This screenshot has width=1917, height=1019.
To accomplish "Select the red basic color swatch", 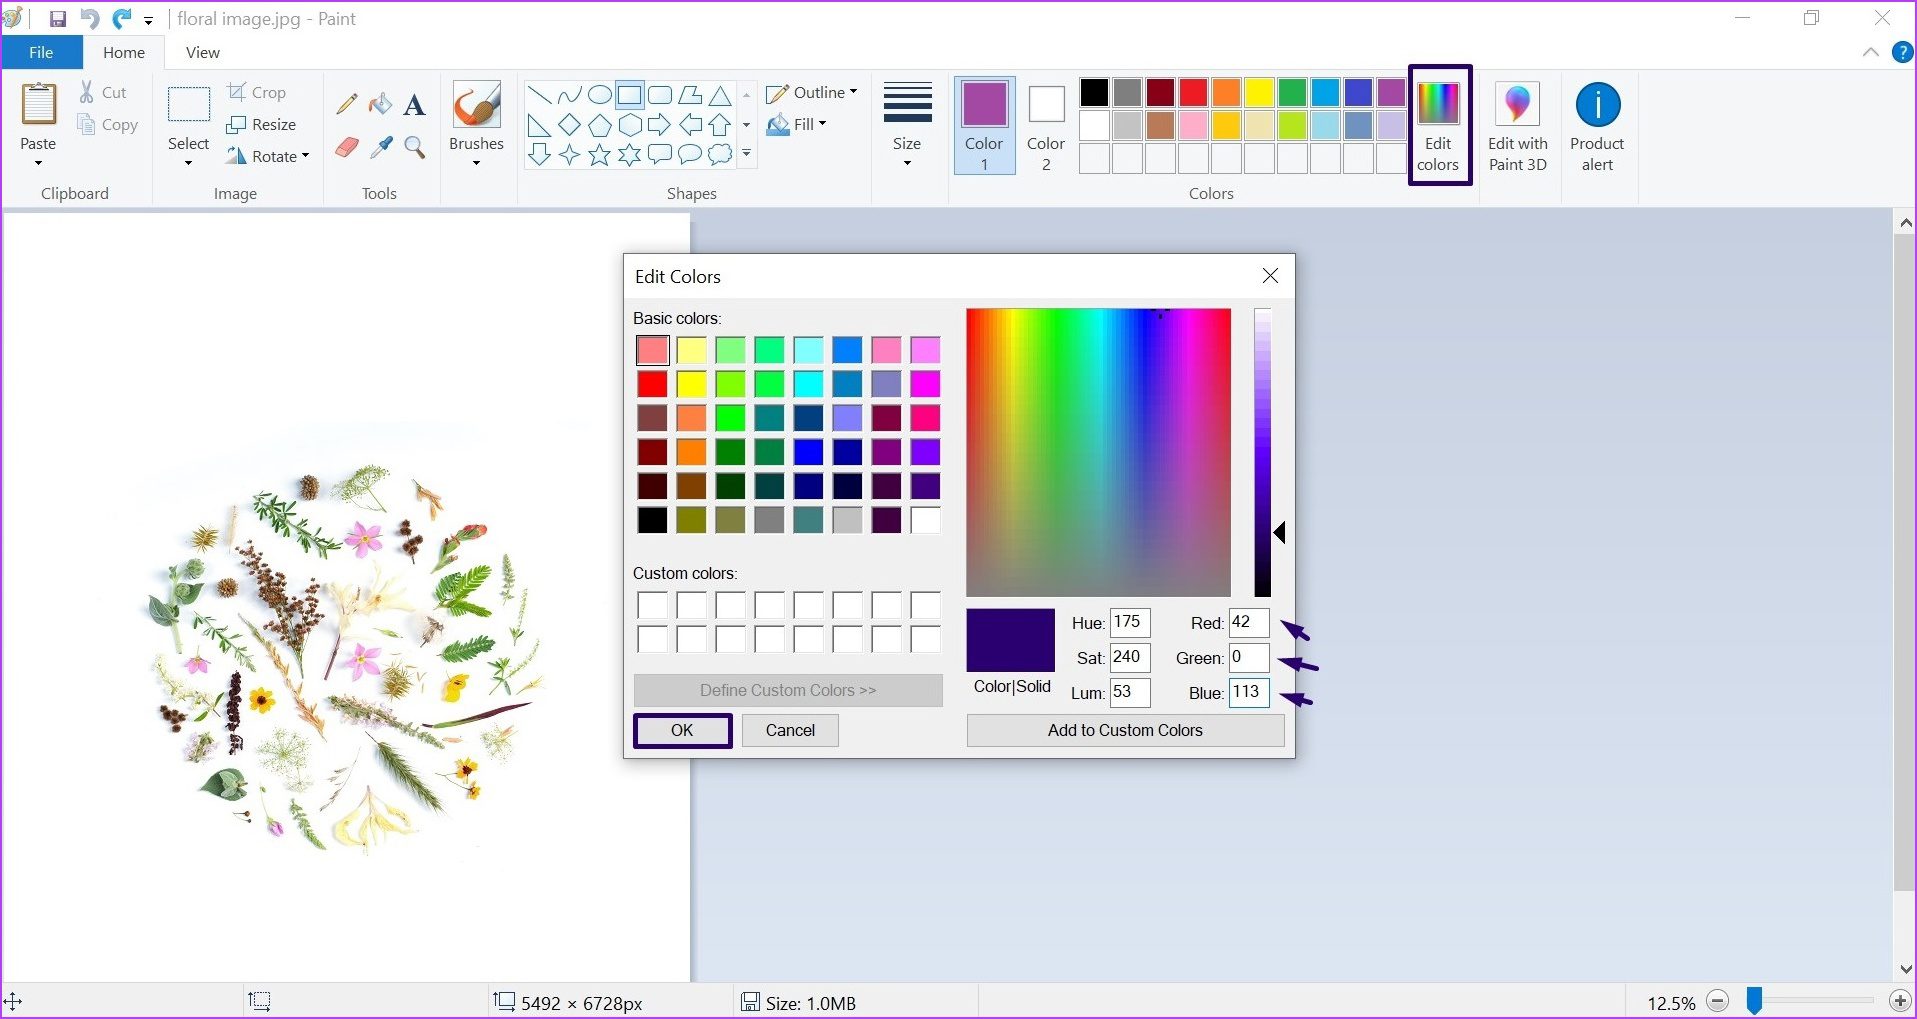I will (x=652, y=383).
